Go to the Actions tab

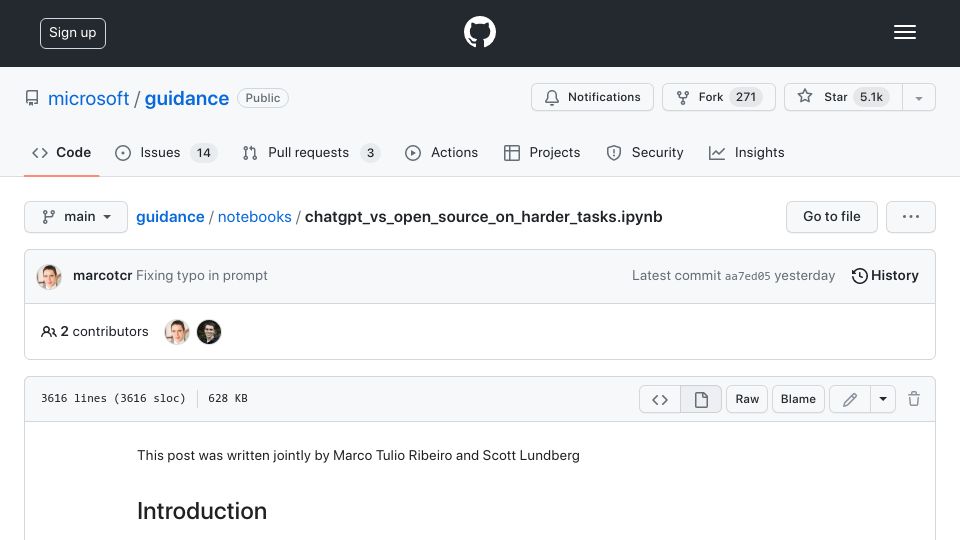pyautogui.click(x=441, y=152)
